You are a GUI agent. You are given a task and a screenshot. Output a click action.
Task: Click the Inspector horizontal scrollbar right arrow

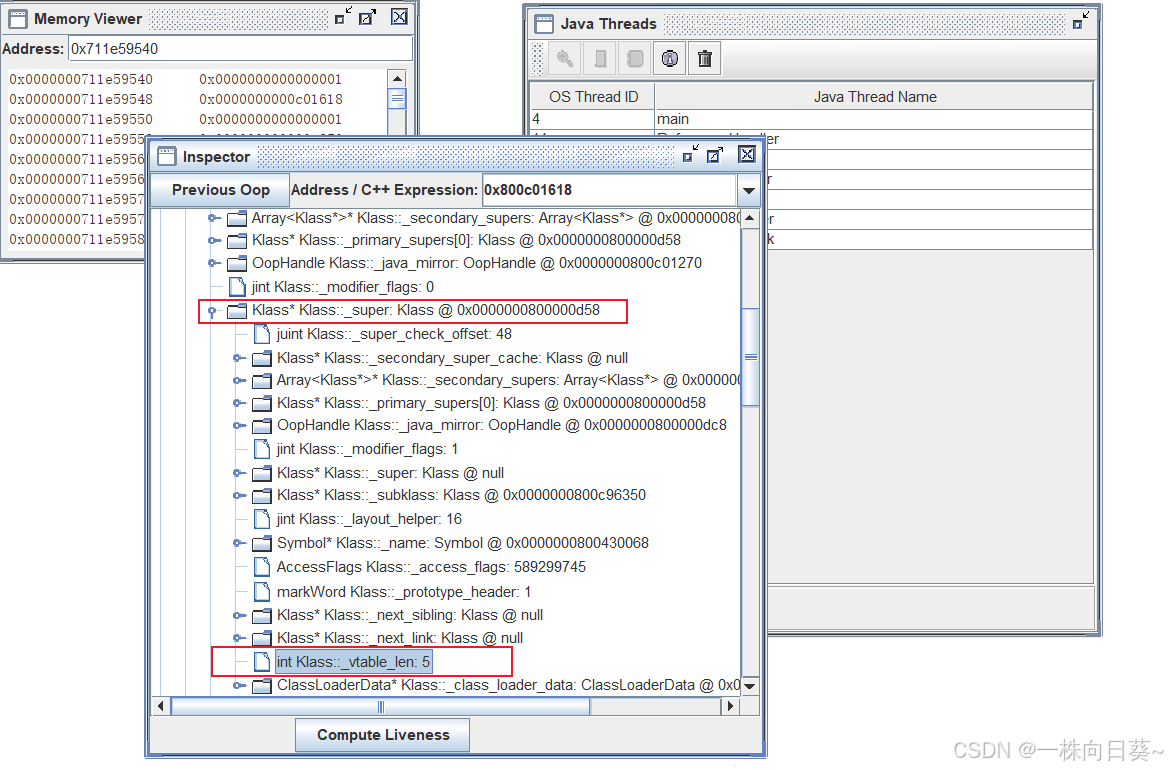coord(731,706)
